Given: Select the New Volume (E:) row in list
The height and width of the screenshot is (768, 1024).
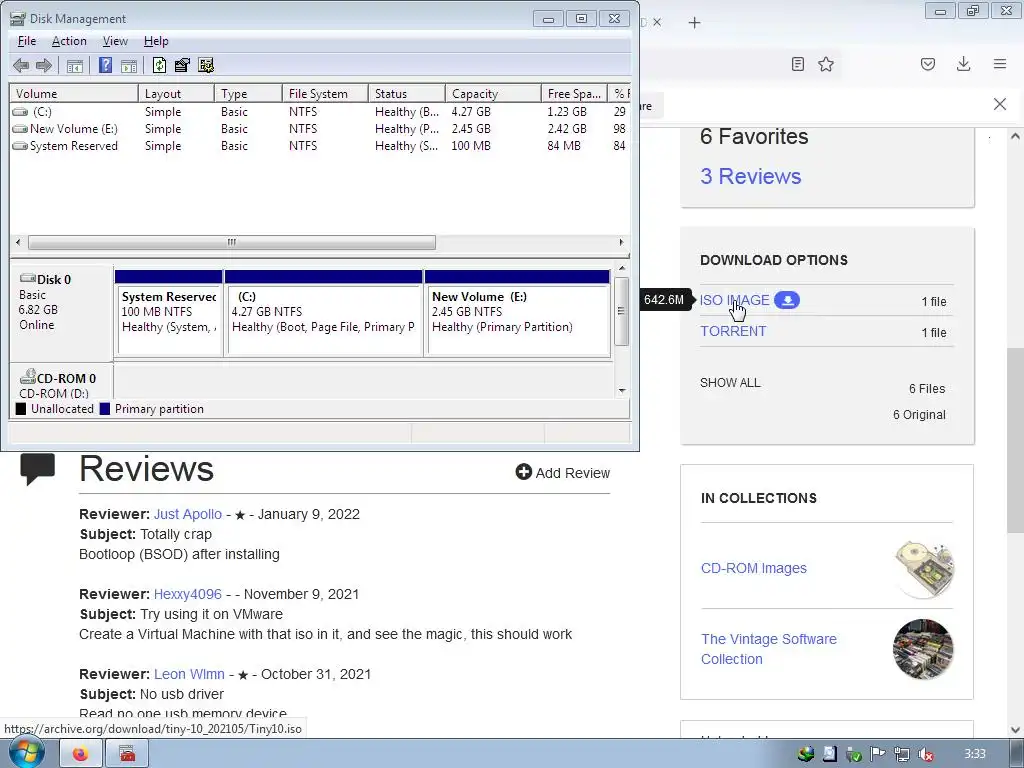Looking at the screenshot, I should pyautogui.click(x=320, y=129).
